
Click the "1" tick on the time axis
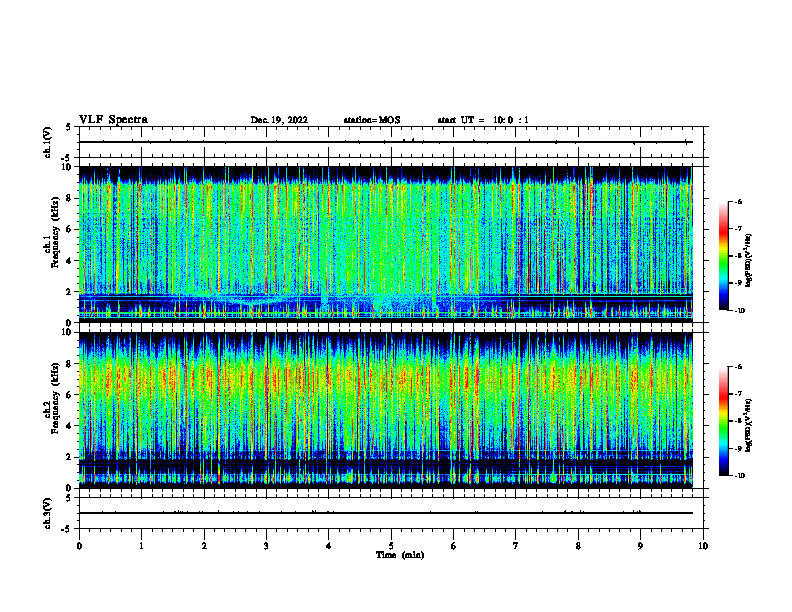tap(141, 546)
